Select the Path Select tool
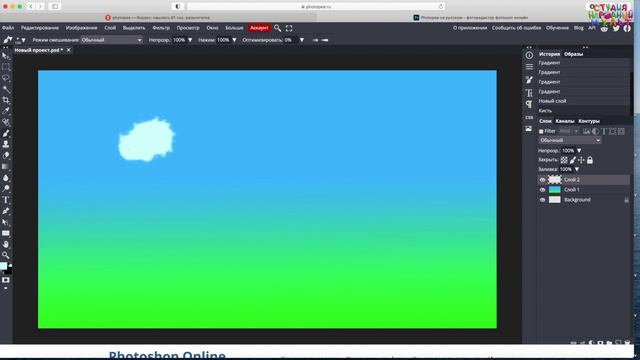The width and height of the screenshot is (640, 360). click(x=6, y=222)
